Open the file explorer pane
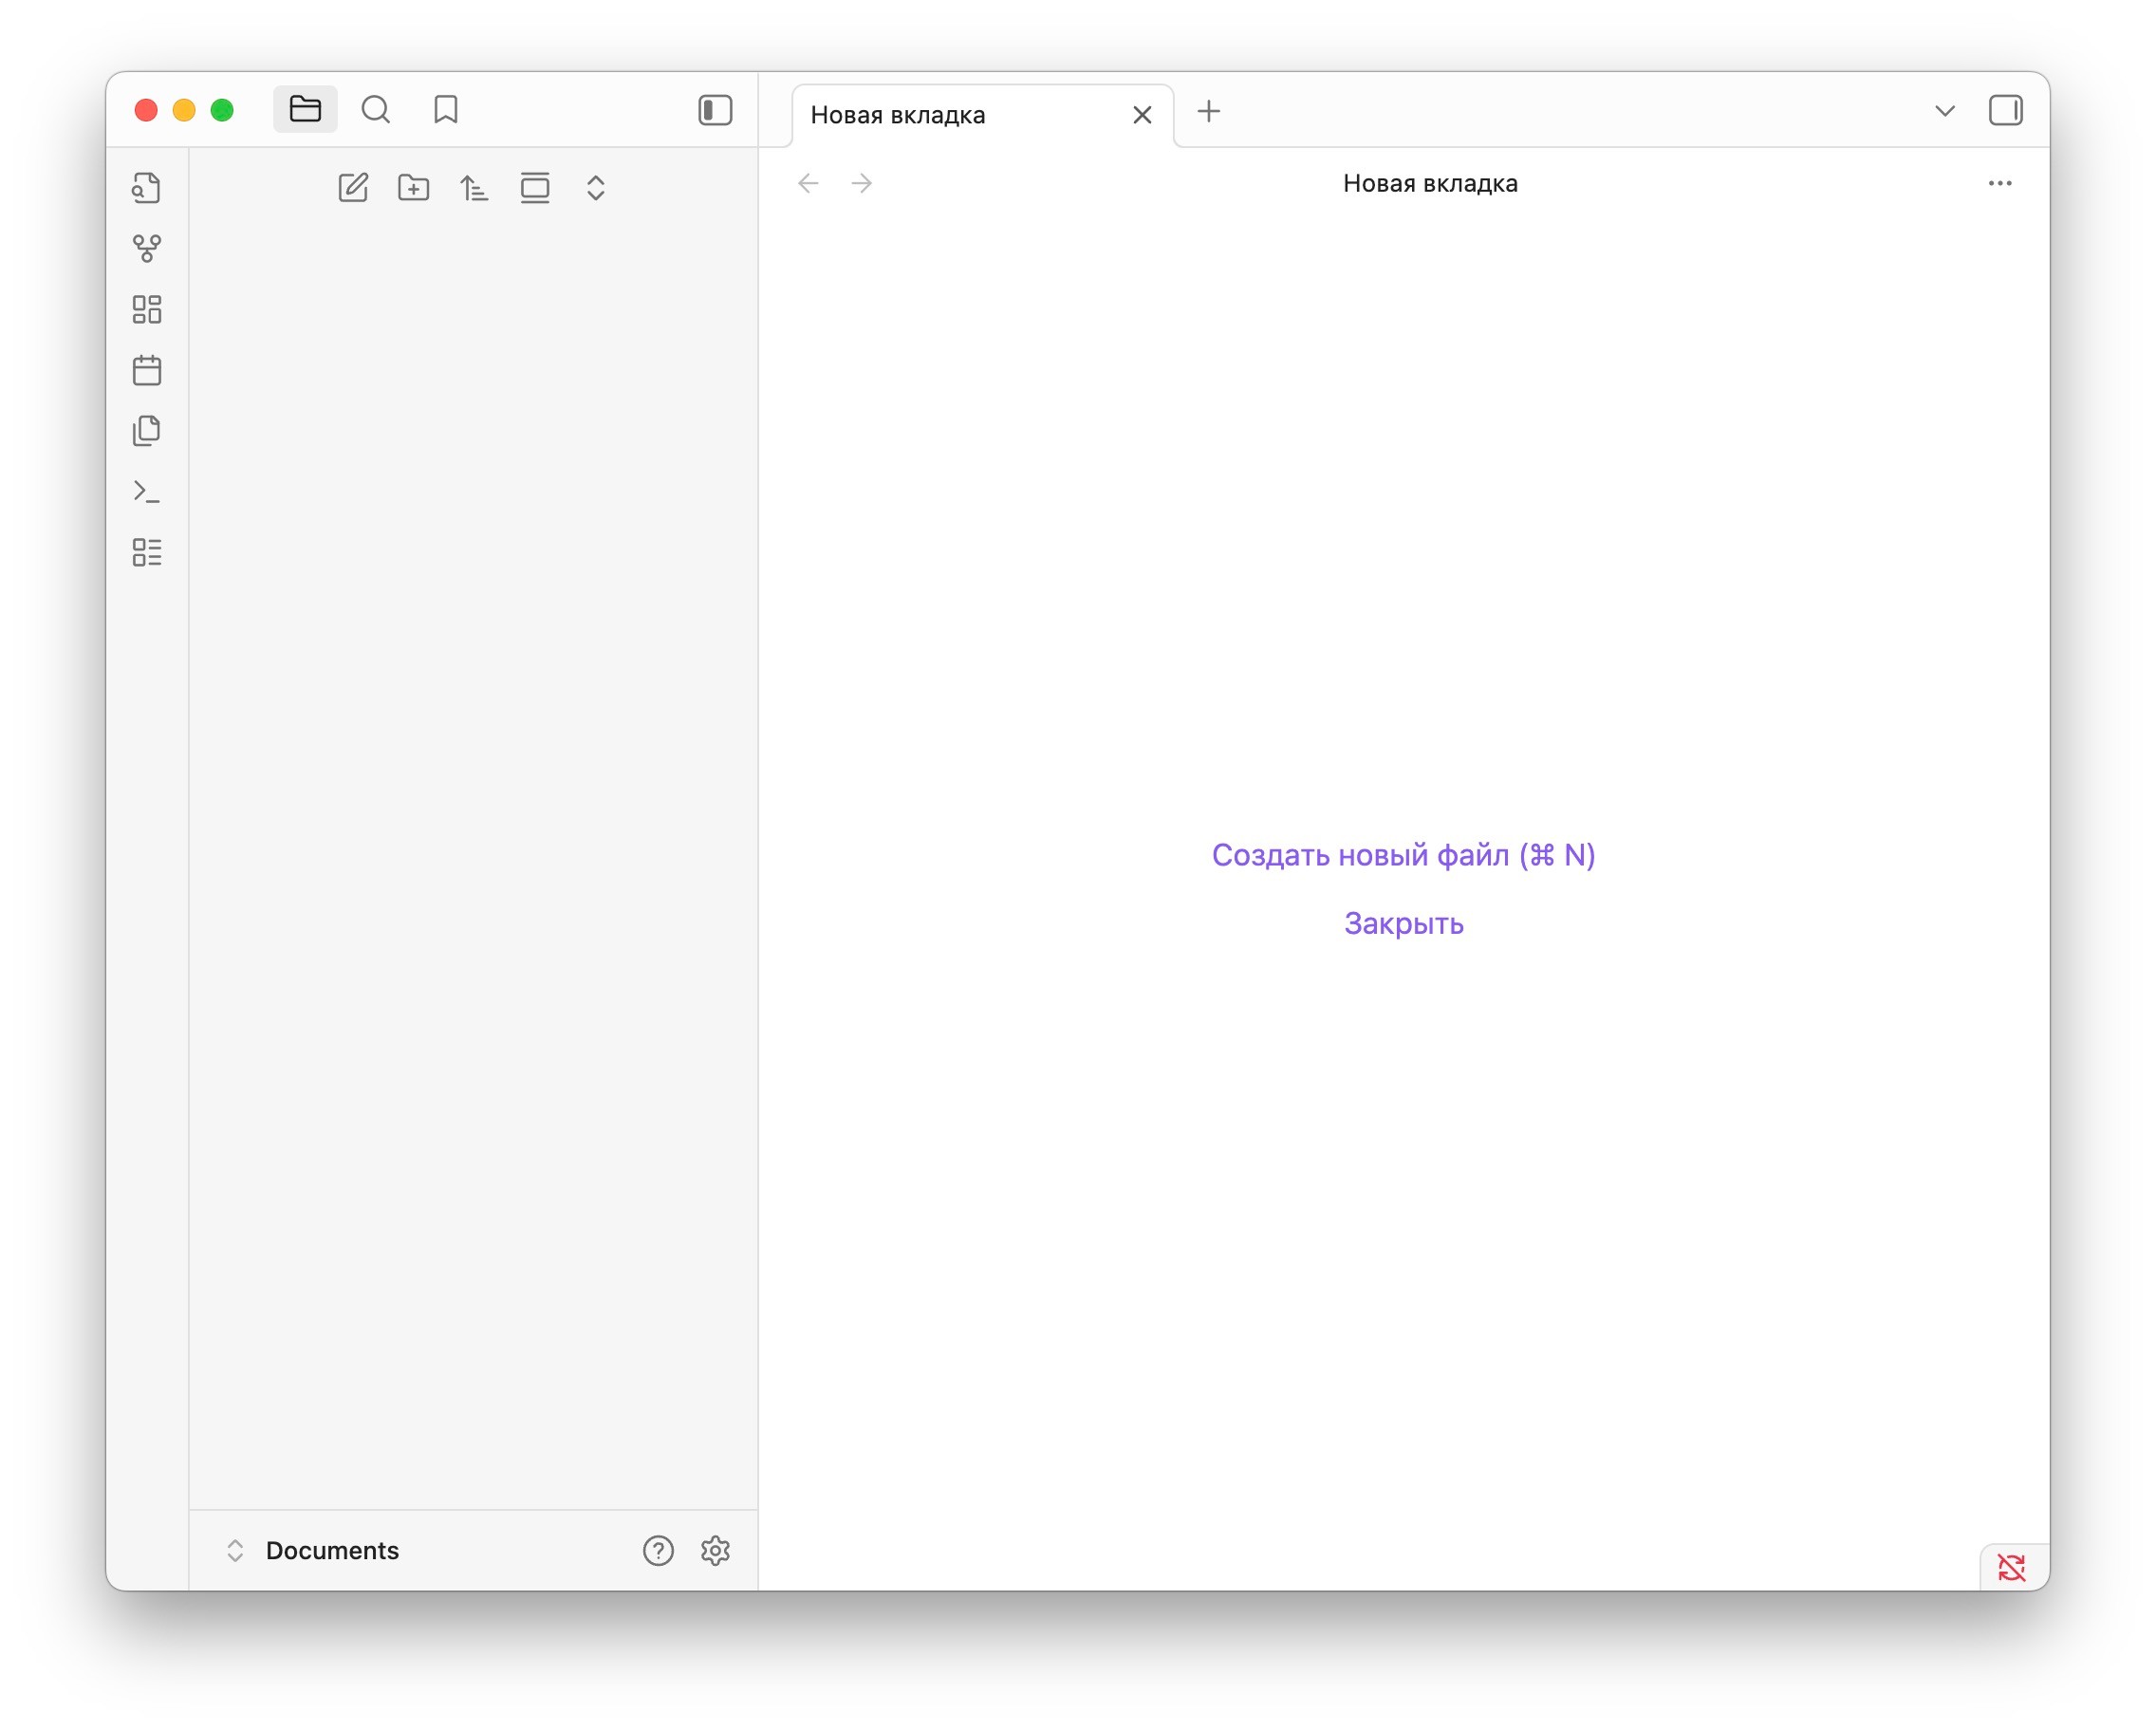The image size is (2156, 1731). (x=305, y=109)
